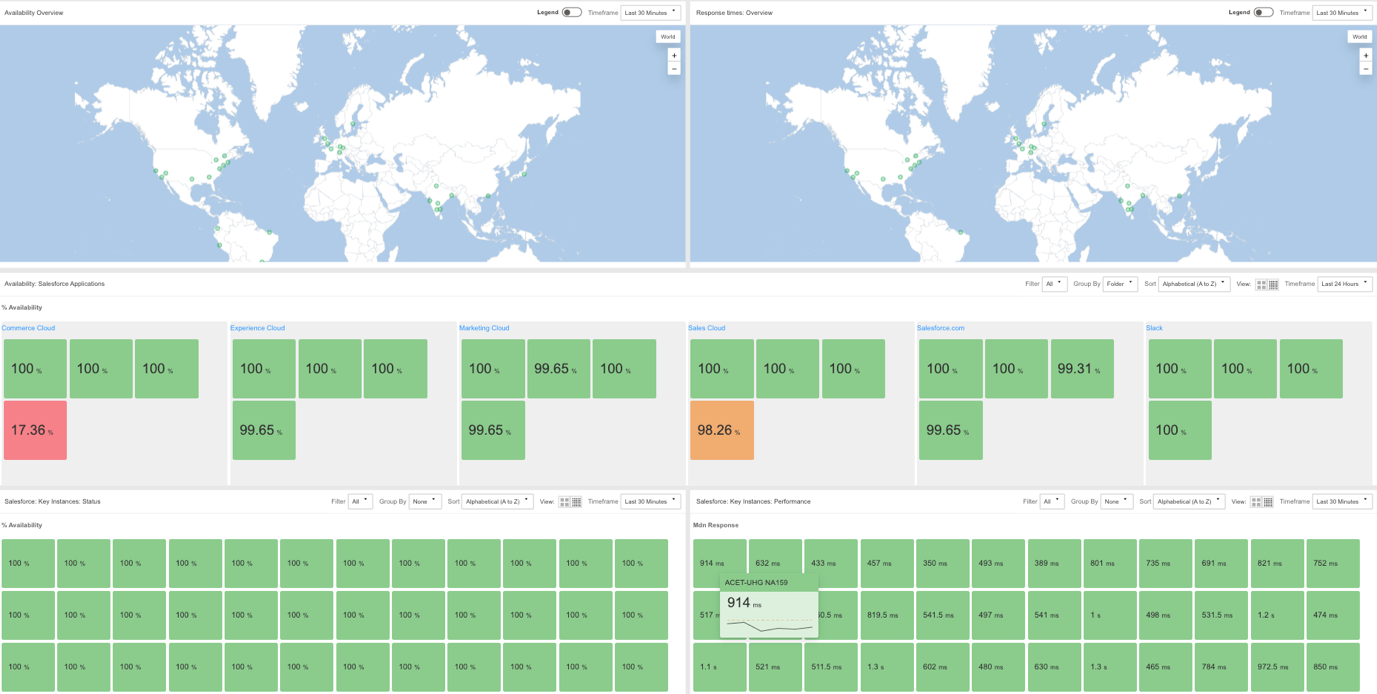Open Sort dropdown for Salesforce Applications
Screen dimensions: 1377x694
1194,284
